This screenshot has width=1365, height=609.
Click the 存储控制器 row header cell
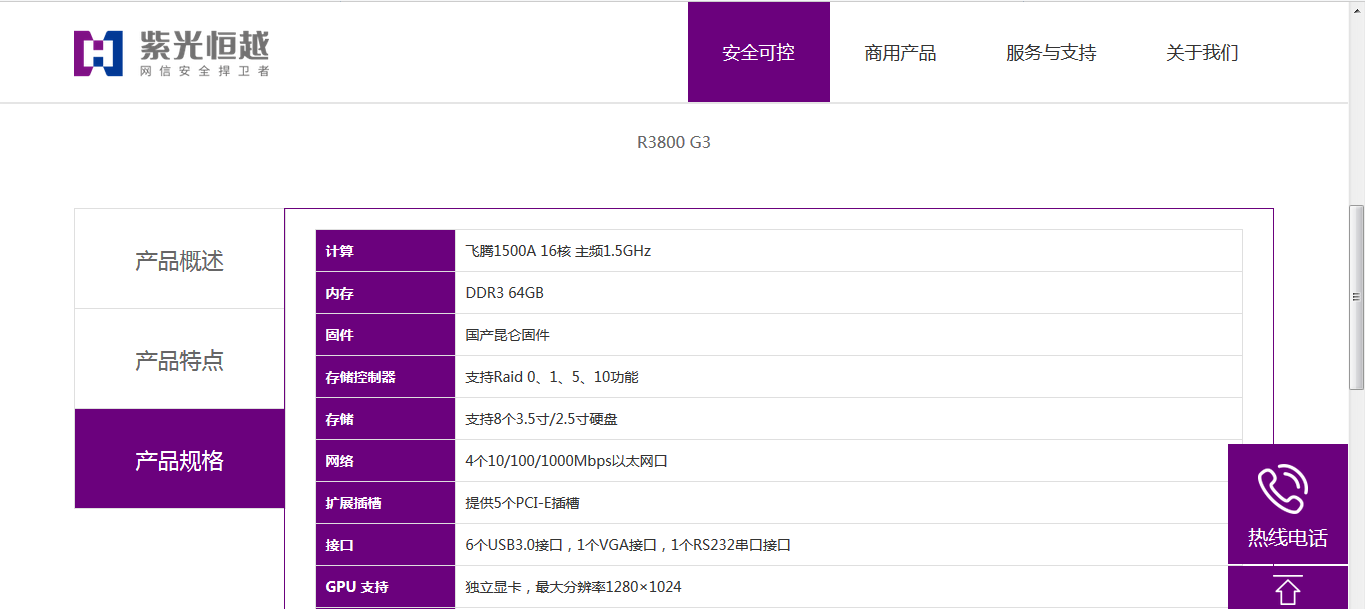click(385, 377)
